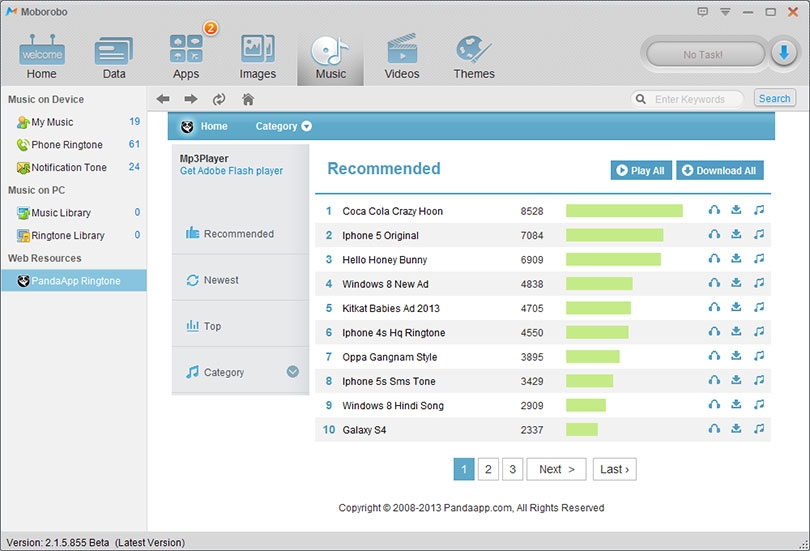The width and height of the screenshot is (810, 551).
Task: Go back with the left arrow
Action: pos(163,99)
